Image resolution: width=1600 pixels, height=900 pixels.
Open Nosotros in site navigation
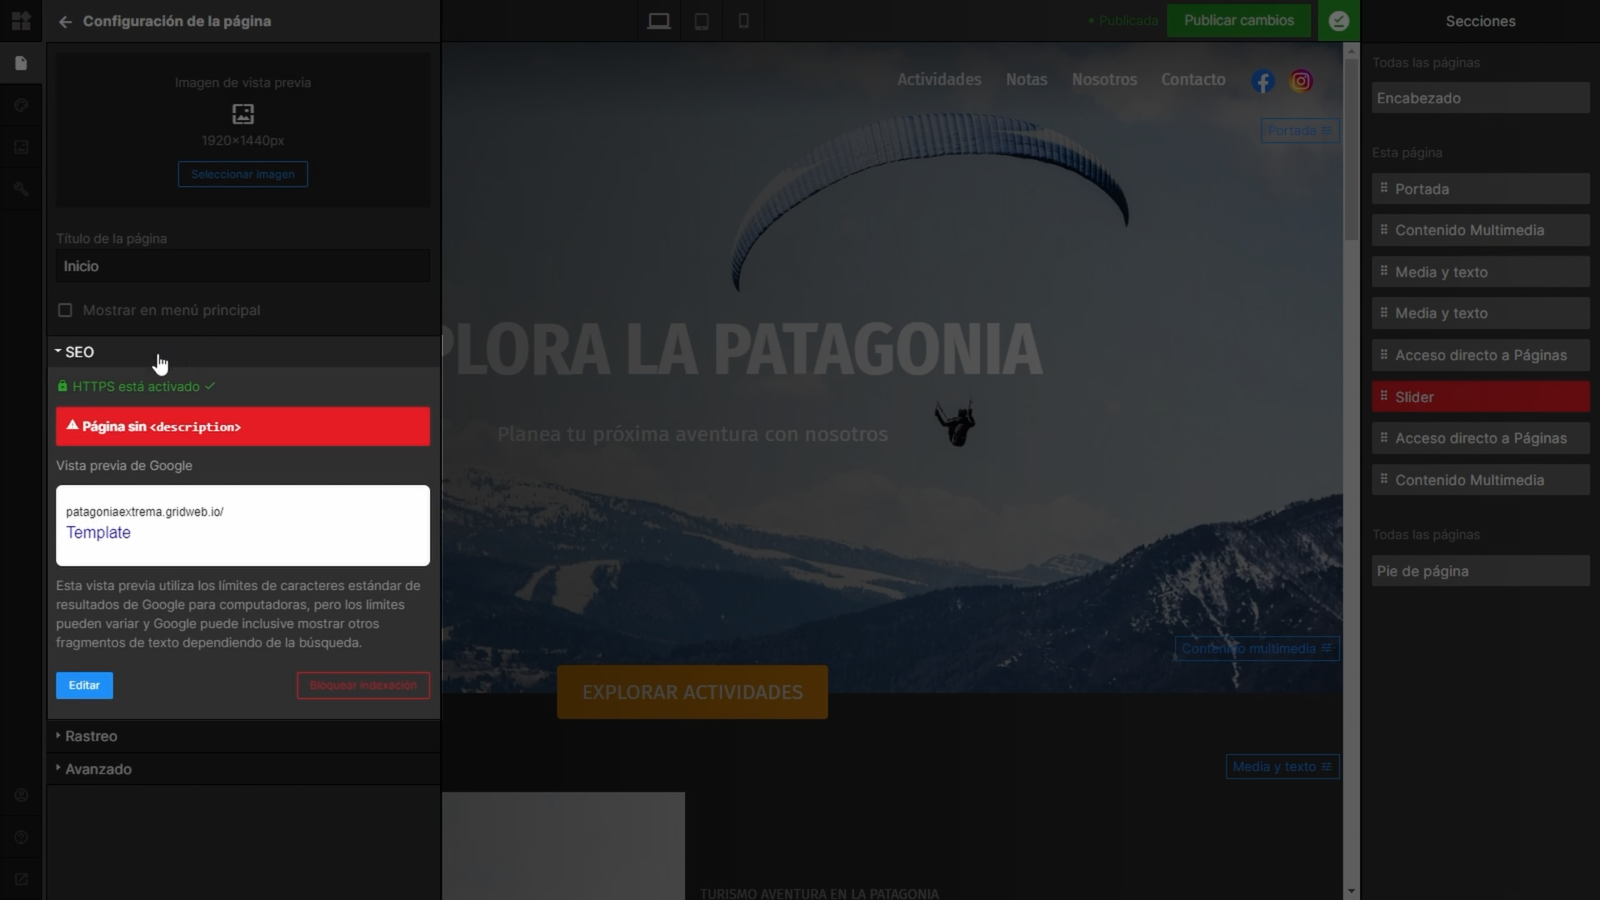[x=1104, y=79]
